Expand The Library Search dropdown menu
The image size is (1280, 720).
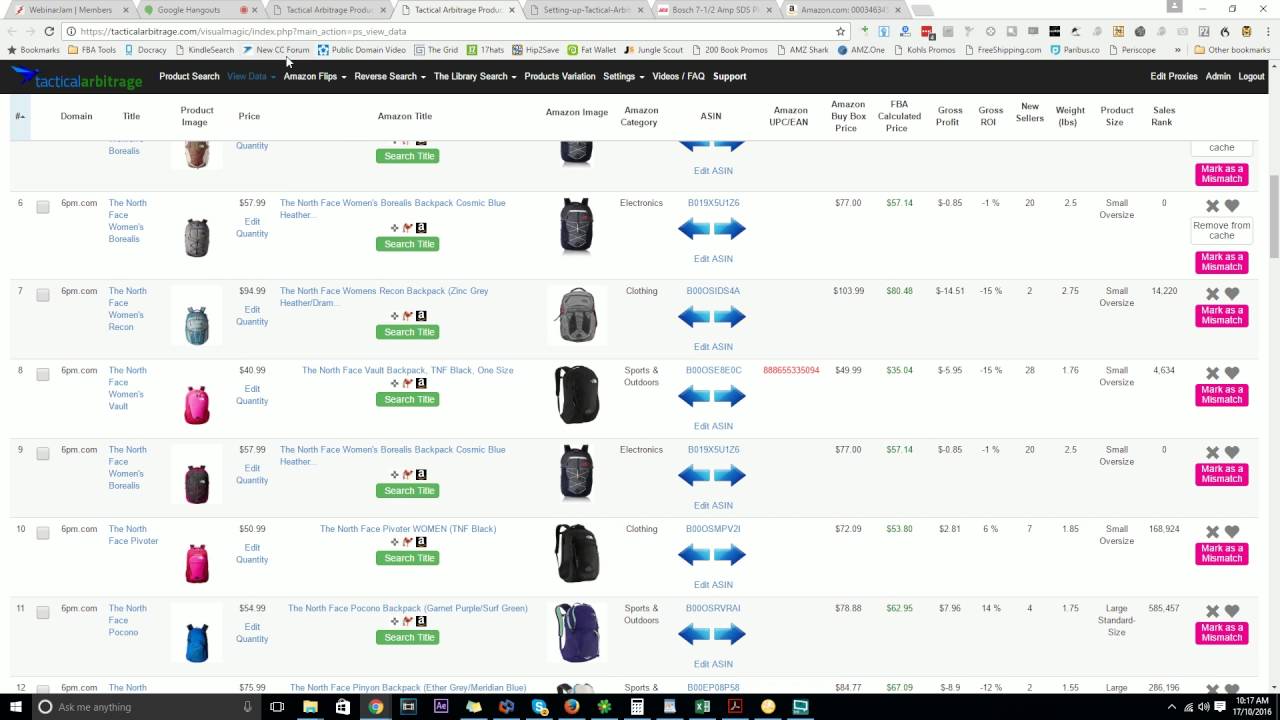coord(475,76)
